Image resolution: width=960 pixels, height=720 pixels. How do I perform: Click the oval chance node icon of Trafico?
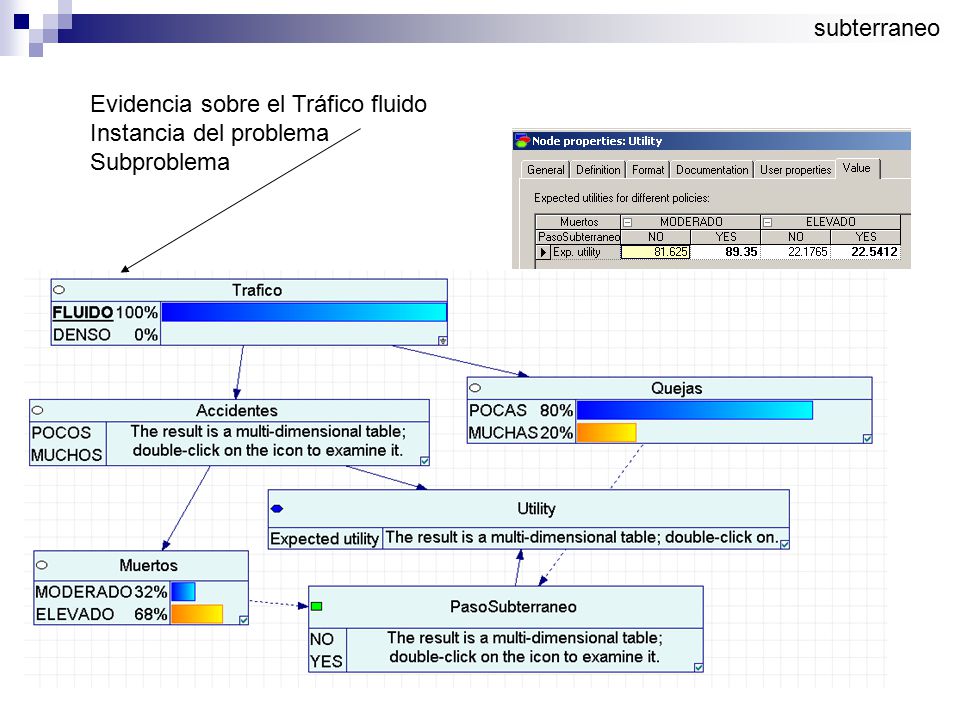pos(59,290)
